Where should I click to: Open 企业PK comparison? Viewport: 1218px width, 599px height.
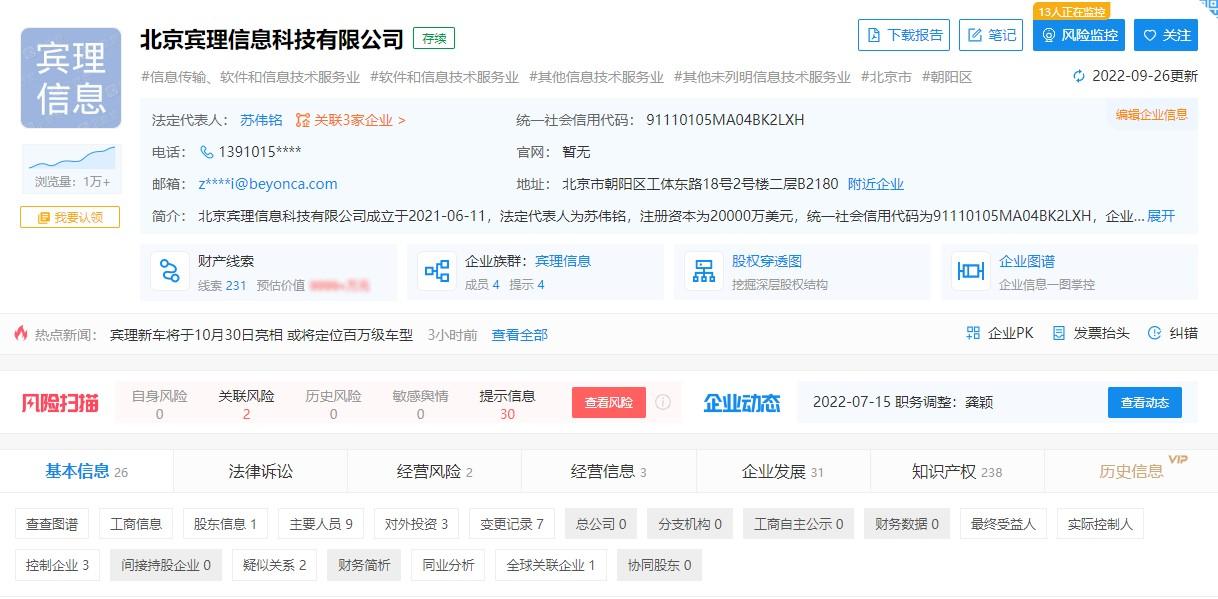pyautogui.click(x=1000, y=333)
